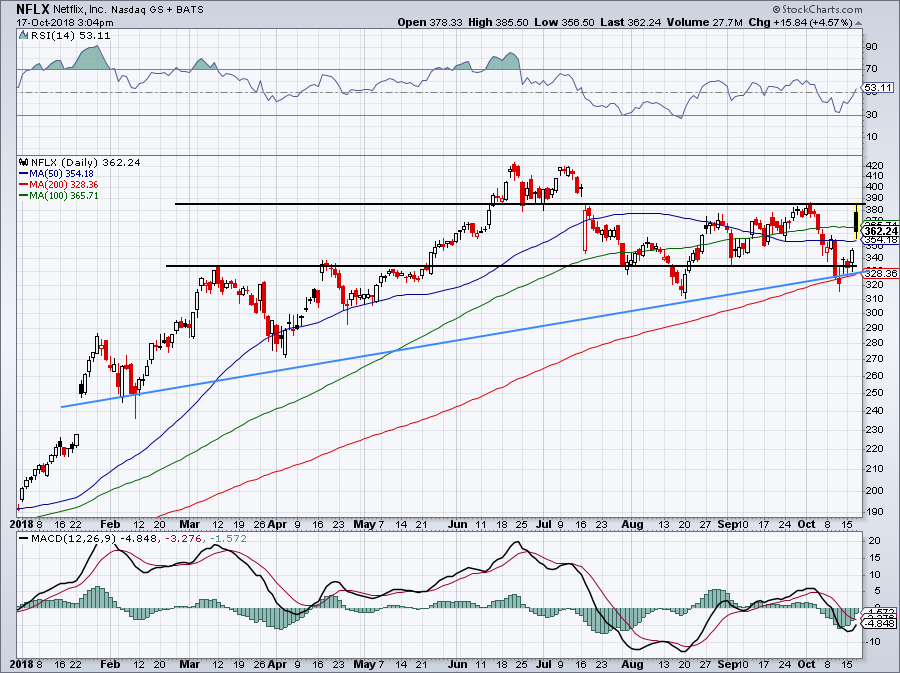Click the green MA(100) legend line marker
The width and height of the screenshot is (900, 673).
pyautogui.click(x=24, y=196)
